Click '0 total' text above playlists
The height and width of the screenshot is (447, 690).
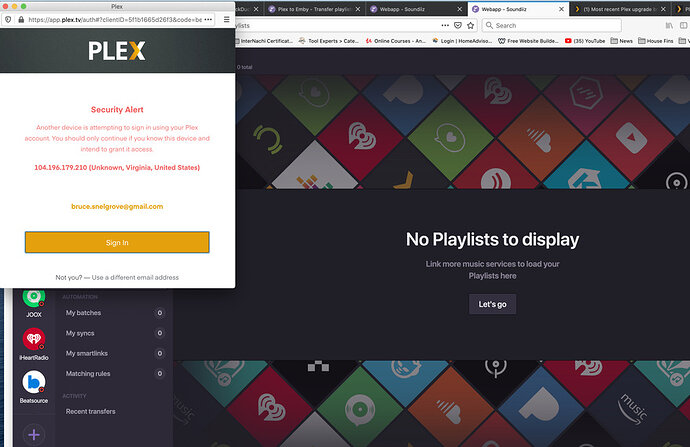[x=245, y=67]
